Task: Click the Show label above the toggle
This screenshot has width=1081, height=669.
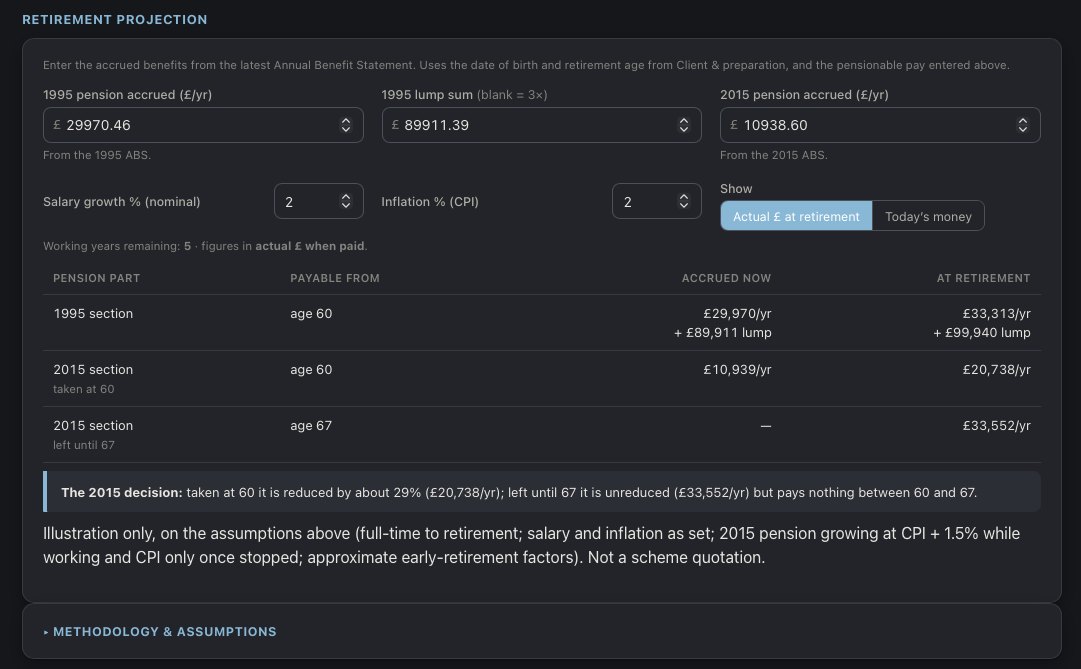Action: pyautogui.click(x=736, y=188)
